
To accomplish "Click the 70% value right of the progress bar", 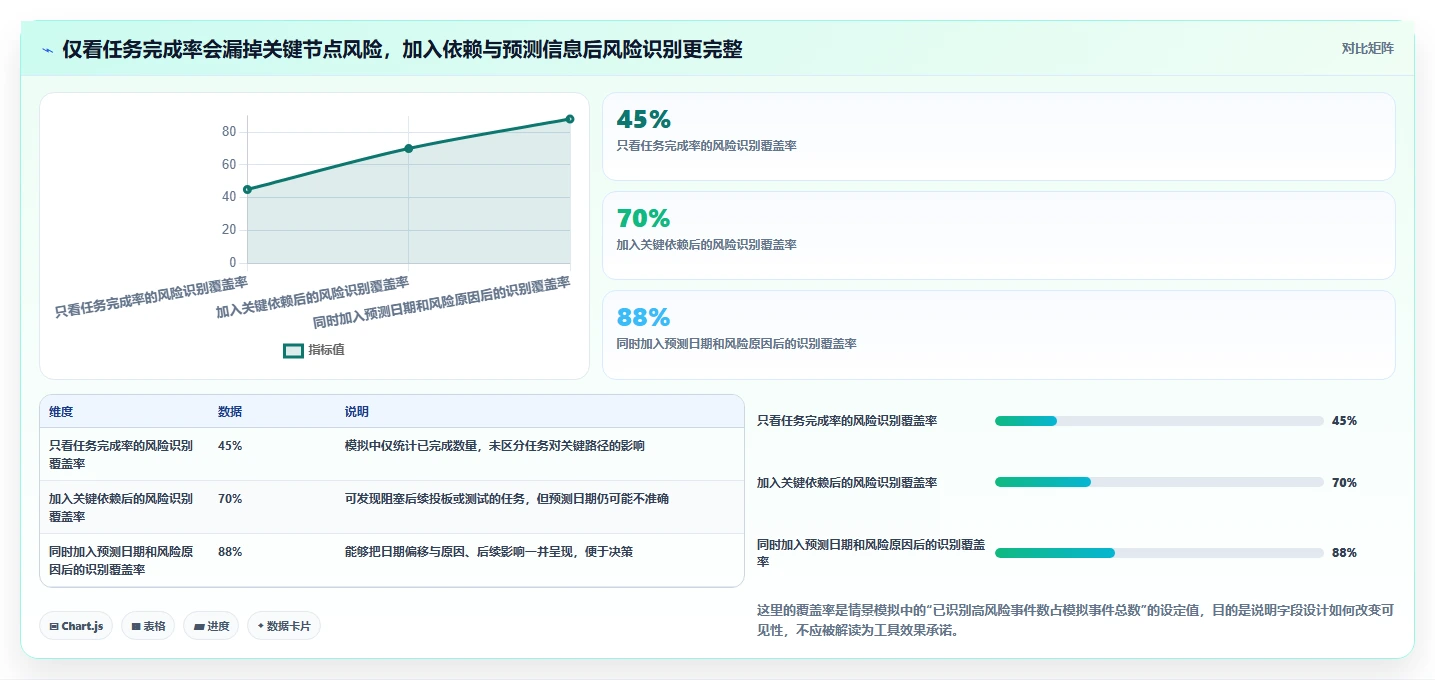I will [1344, 483].
